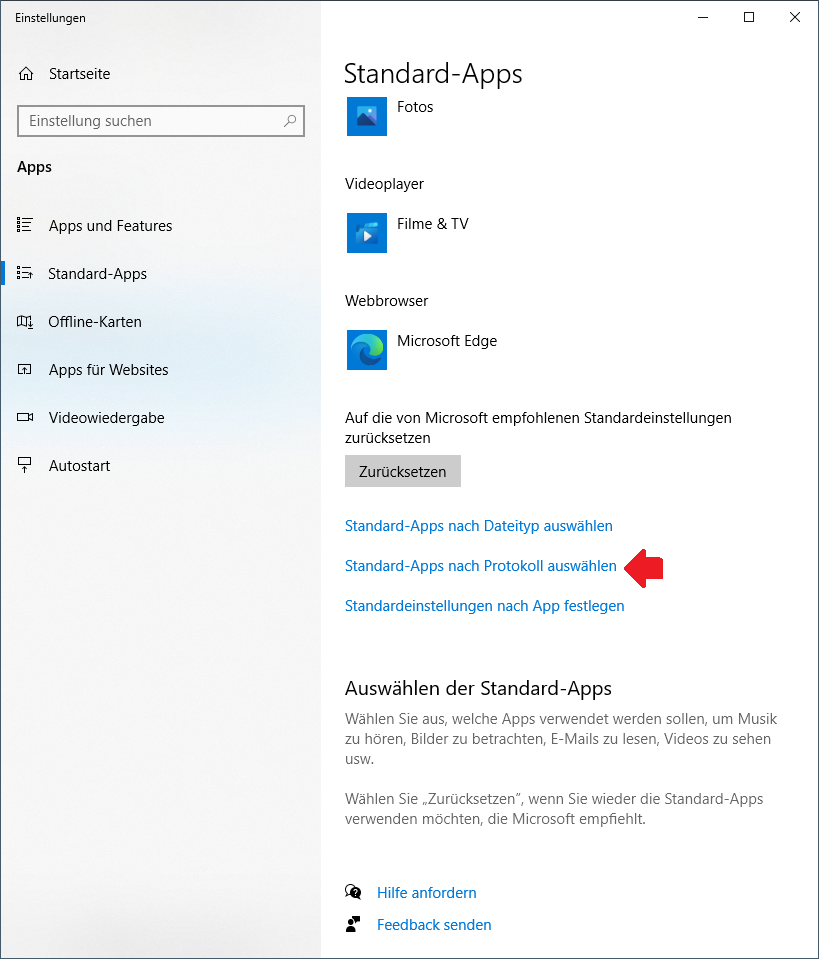Maximize the Einstellungen window

(748, 17)
